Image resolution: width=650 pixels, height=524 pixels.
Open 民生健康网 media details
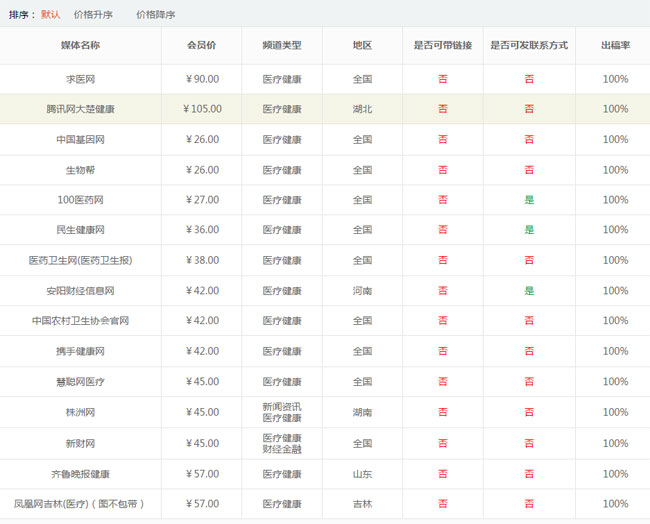pyautogui.click(x=80, y=230)
